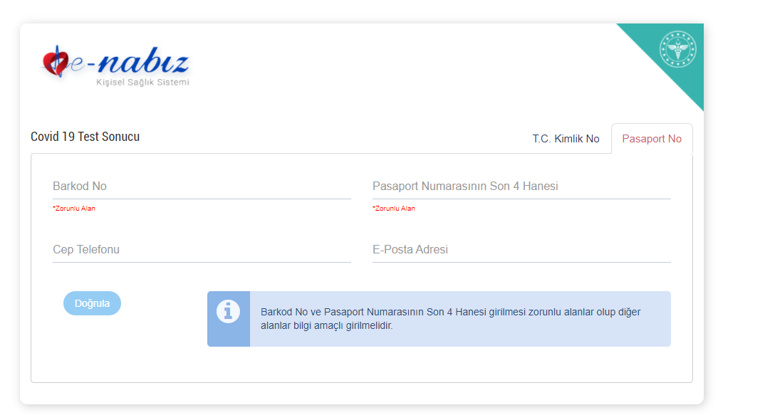This screenshot has width=770, height=420.
Task: Click the info message about required fields
Action: coord(450,318)
